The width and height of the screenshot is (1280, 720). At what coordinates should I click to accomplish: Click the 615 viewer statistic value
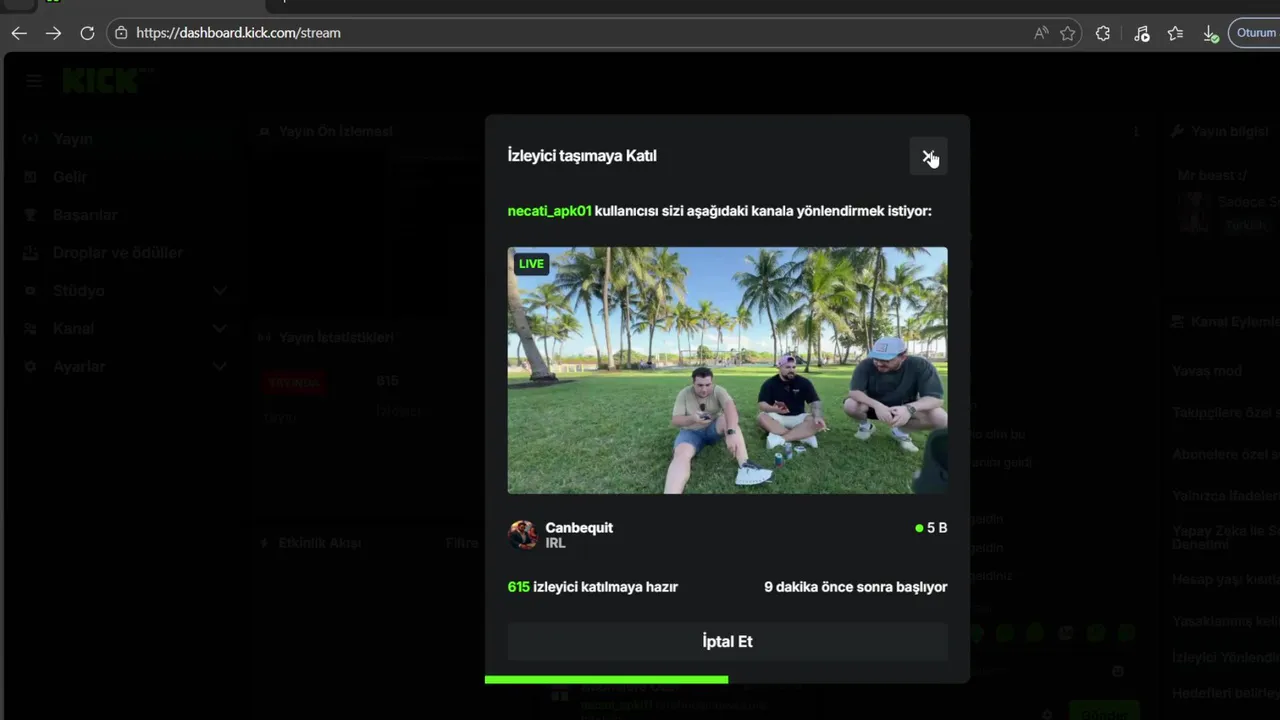[387, 381]
